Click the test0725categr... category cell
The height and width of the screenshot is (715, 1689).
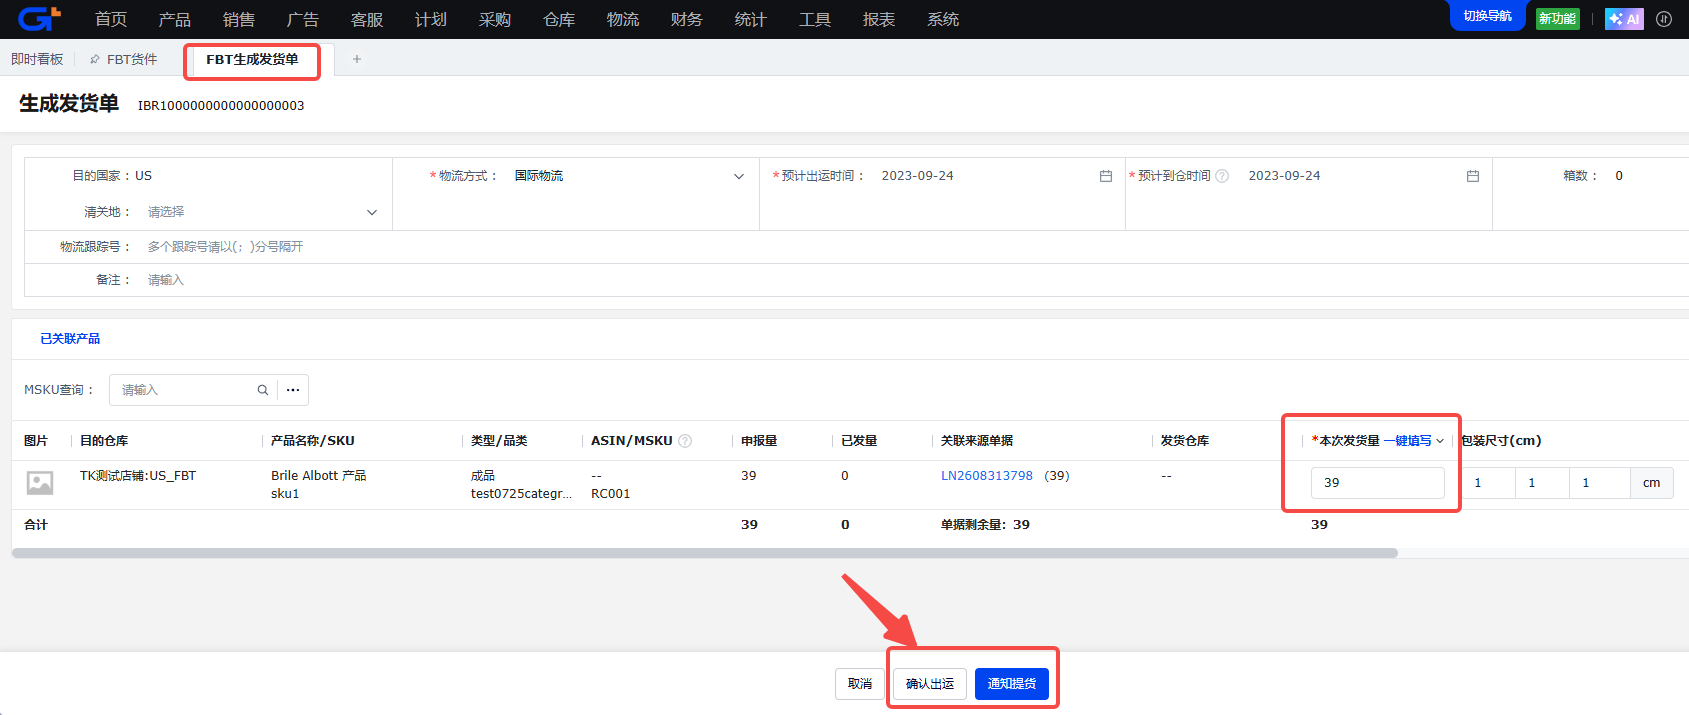[521, 494]
